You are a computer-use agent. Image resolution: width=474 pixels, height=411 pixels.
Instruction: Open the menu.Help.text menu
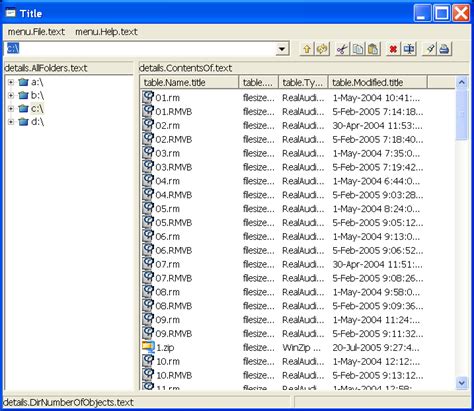[106, 32]
